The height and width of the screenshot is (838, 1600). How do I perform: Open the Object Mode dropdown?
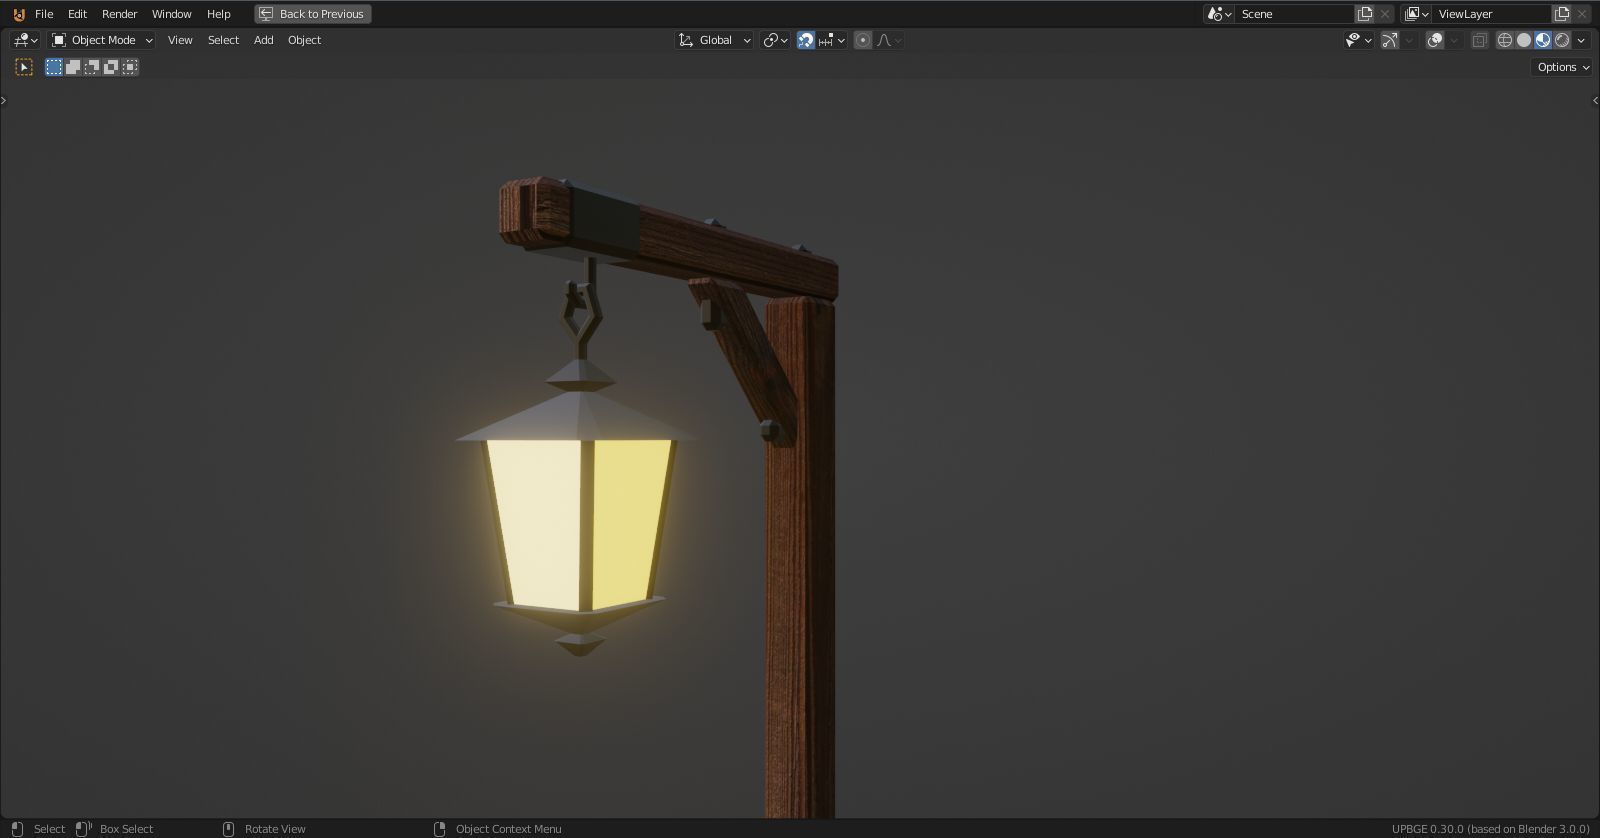(x=102, y=40)
